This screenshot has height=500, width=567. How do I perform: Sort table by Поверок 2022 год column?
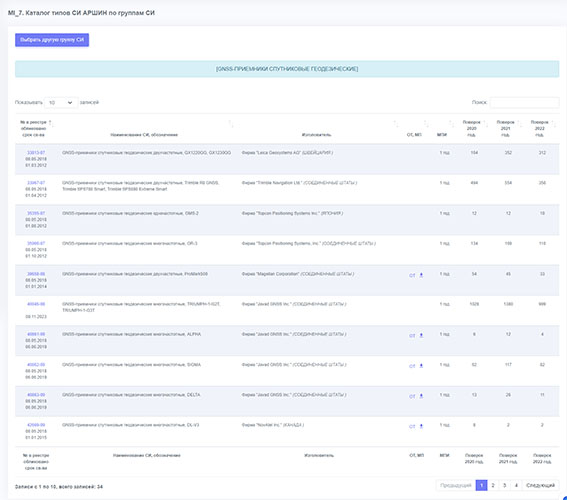tap(554, 124)
